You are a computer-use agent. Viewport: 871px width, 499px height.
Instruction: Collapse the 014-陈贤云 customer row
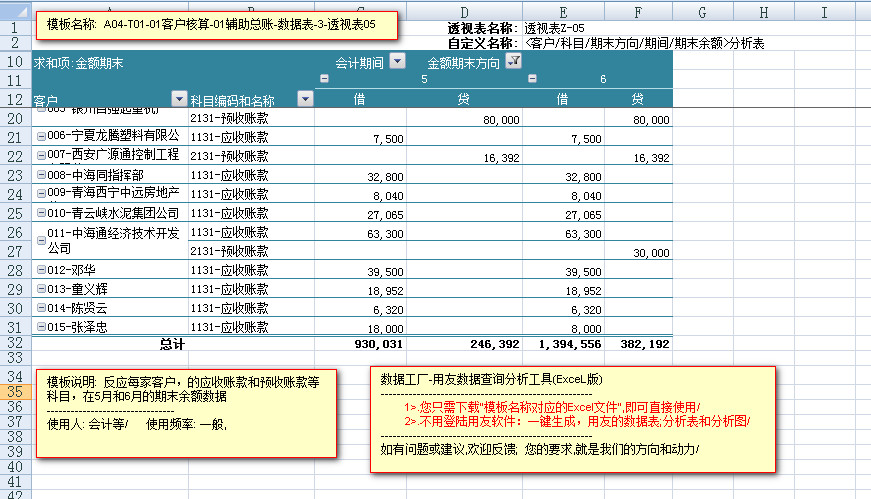pos(40,309)
